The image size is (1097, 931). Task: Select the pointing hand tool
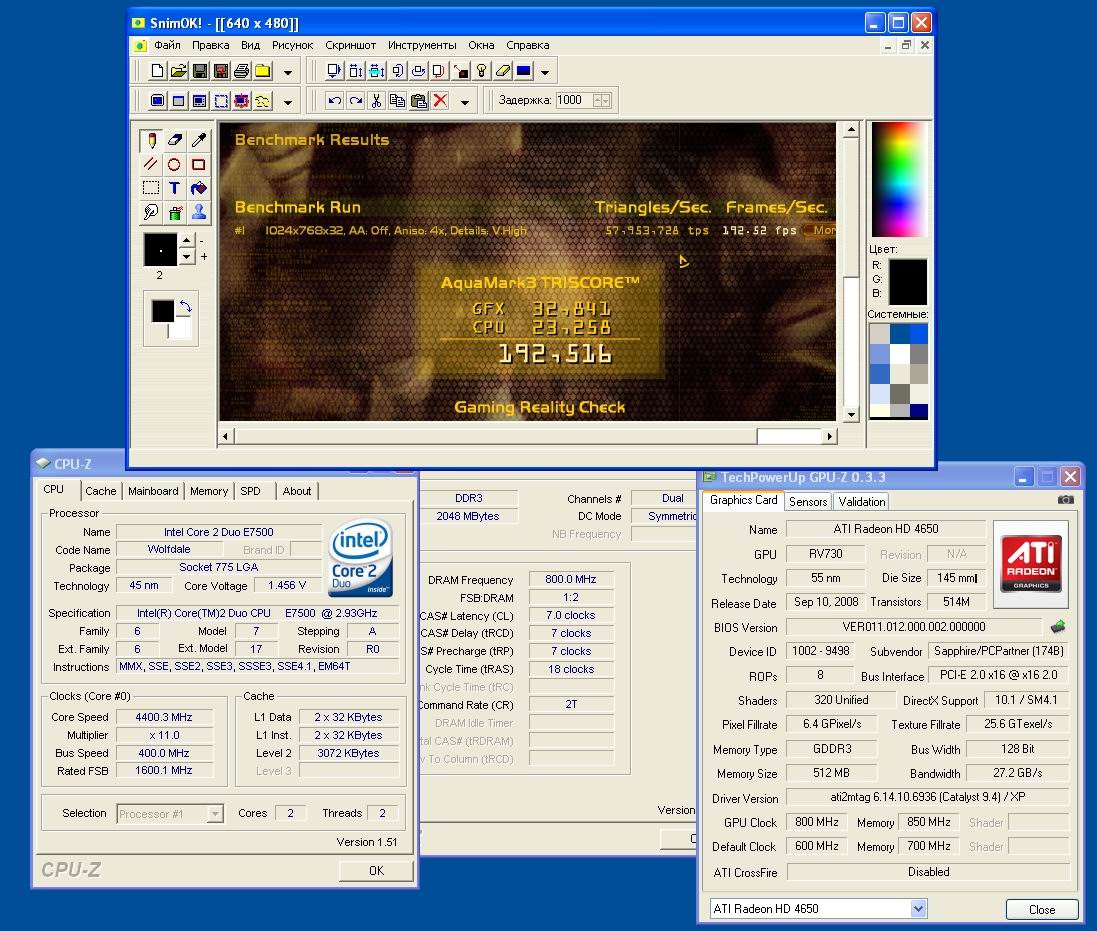[x=150, y=212]
